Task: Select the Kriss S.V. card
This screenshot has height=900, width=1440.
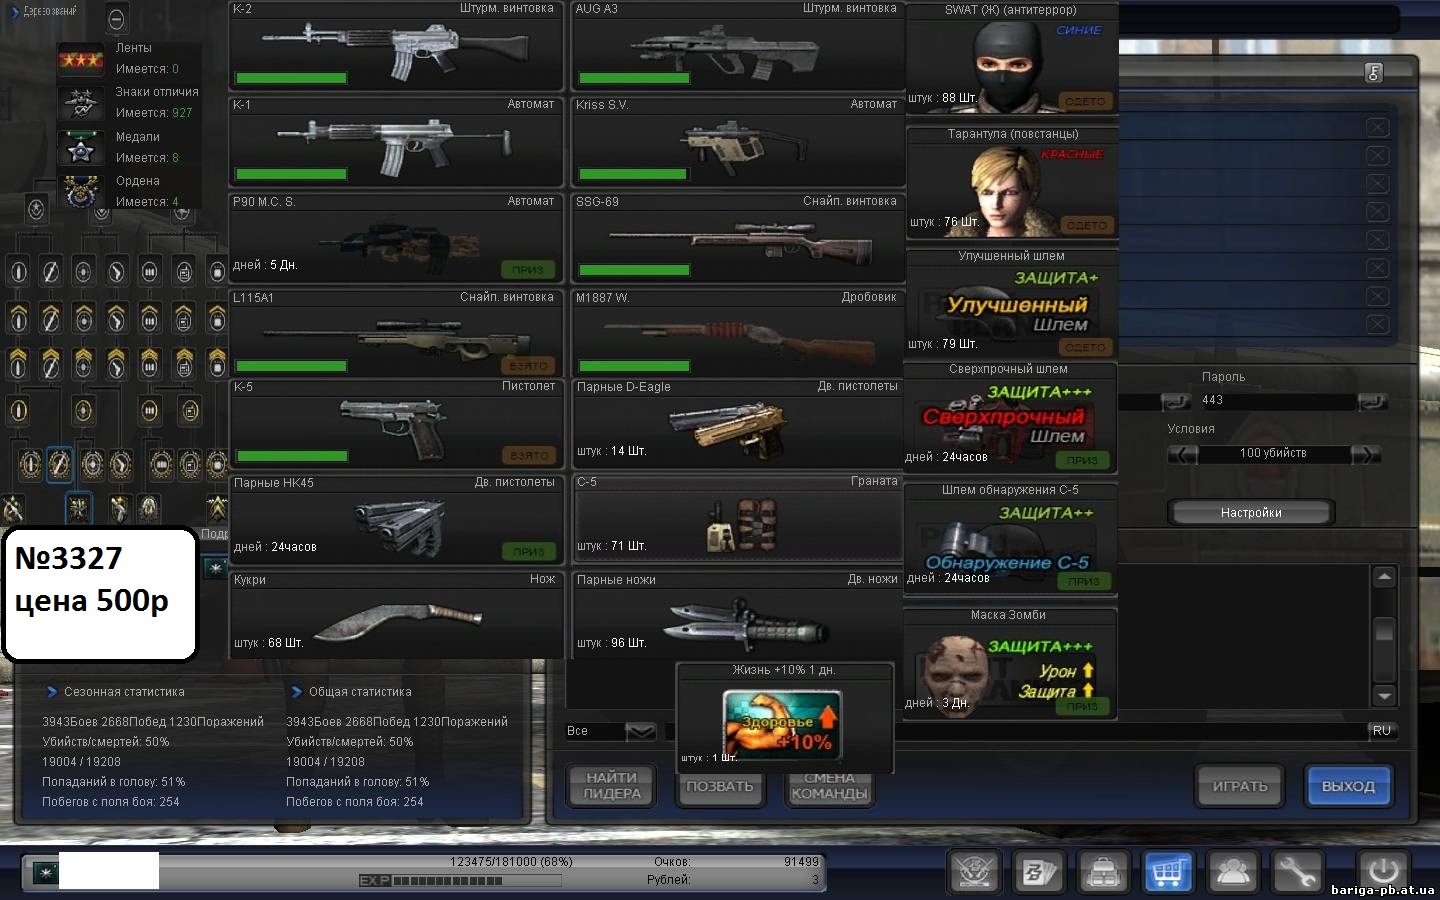Action: 738,142
